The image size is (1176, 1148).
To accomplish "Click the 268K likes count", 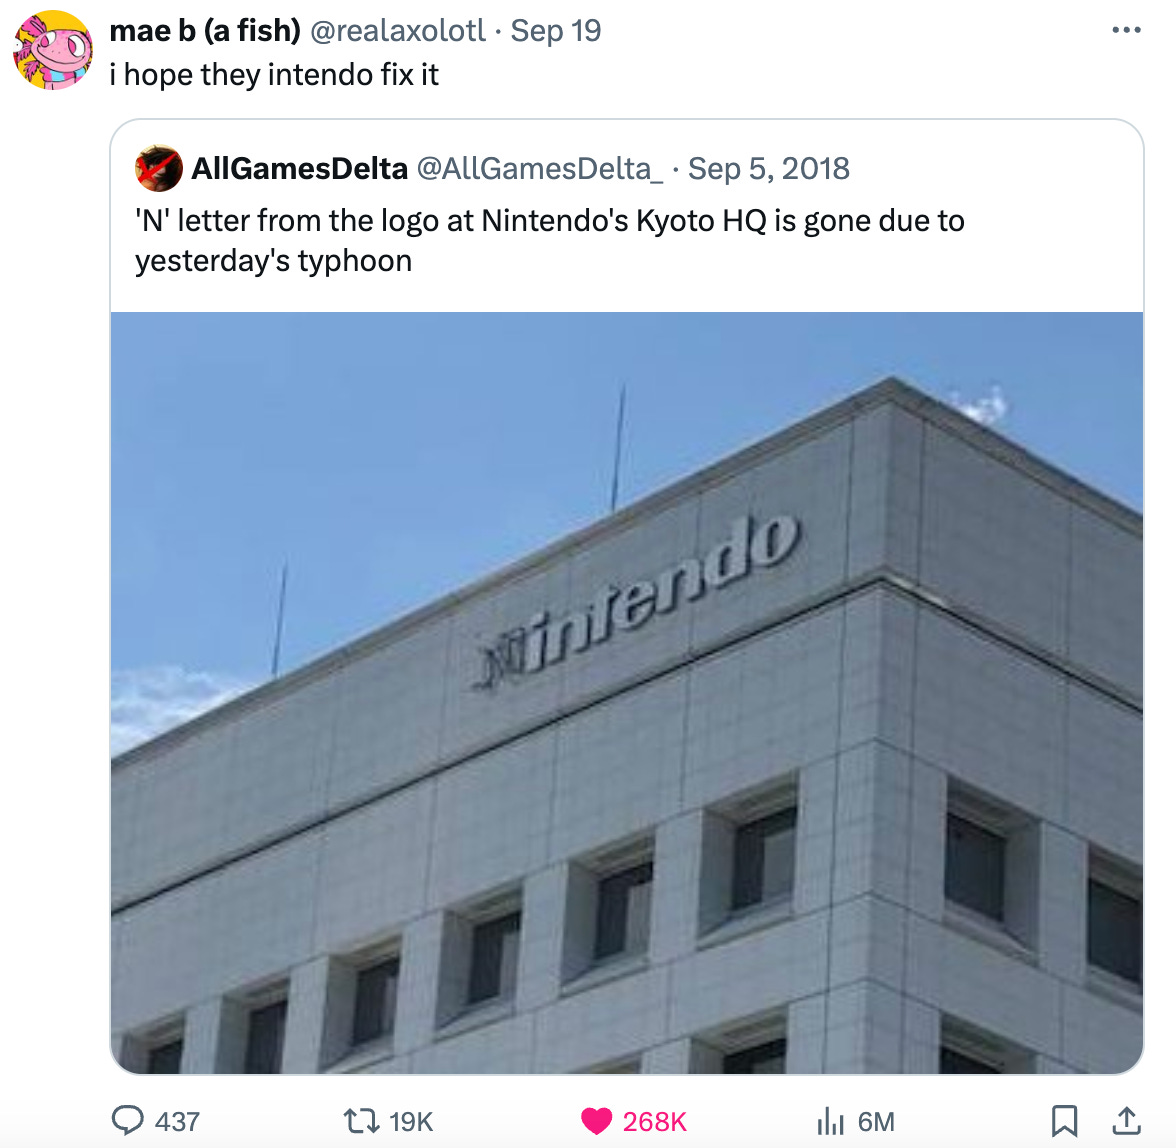I will [654, 1122].
